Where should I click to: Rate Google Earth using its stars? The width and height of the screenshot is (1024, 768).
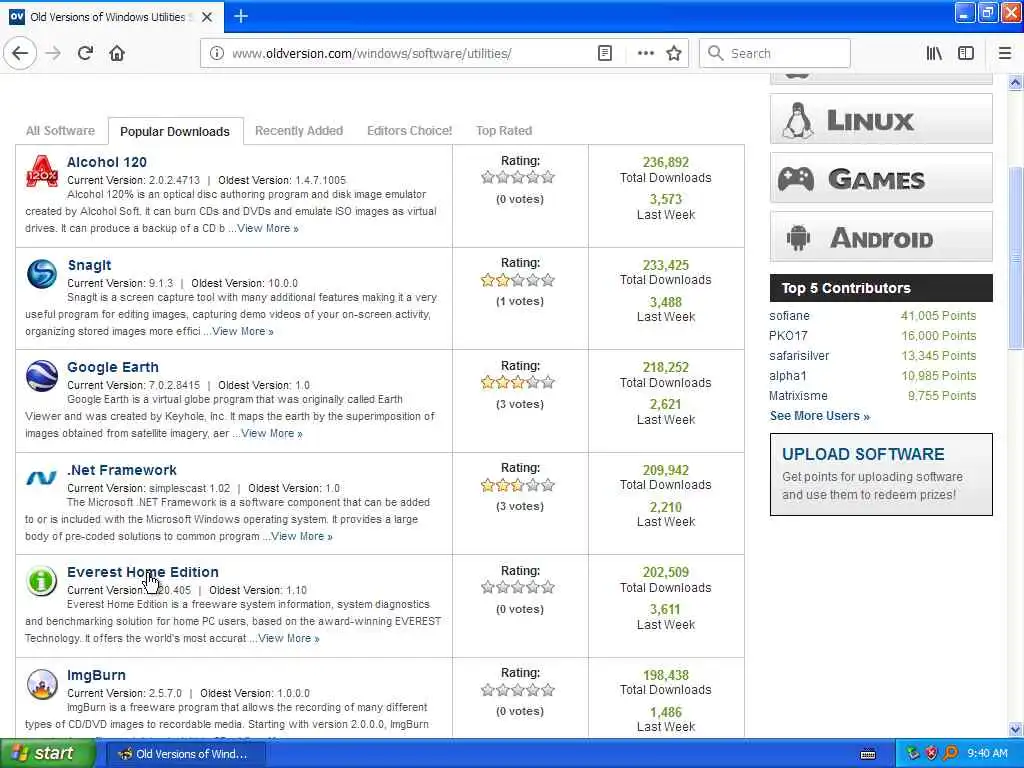[518, 382]
